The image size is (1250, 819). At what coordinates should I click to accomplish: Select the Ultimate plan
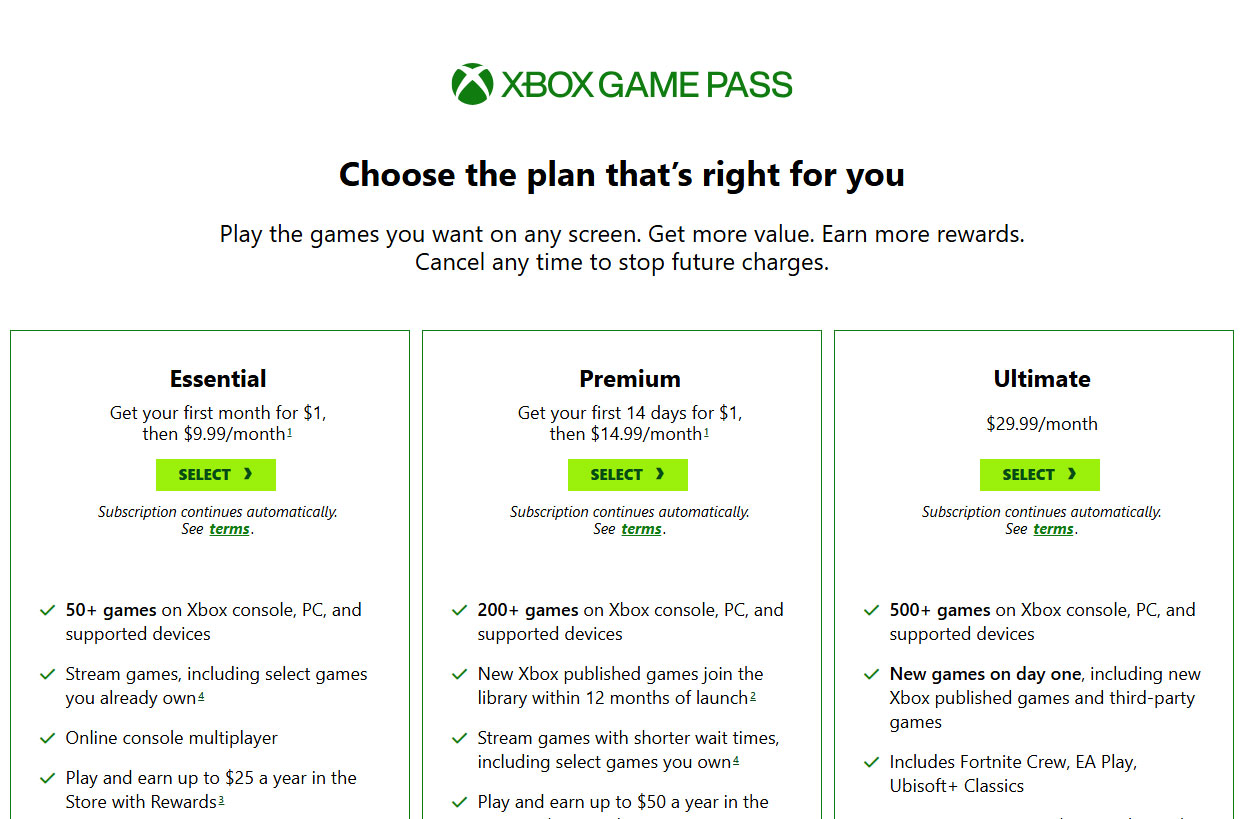pyautogui.click(x=1039, y=474)
